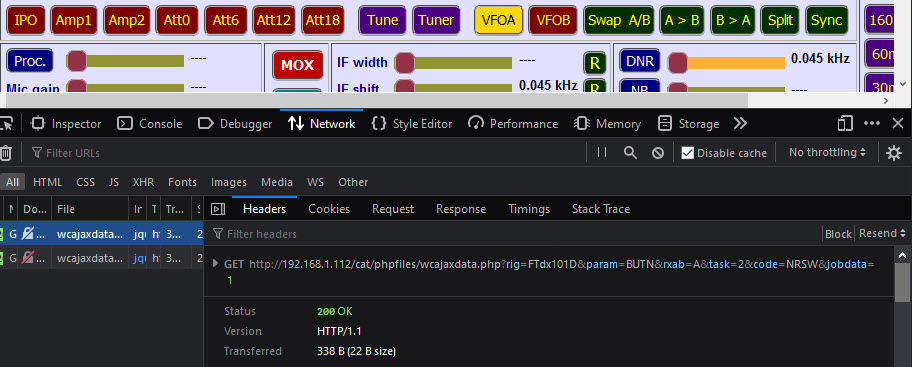The width and height of the screenshot is (912, 367).
Task: Toggle the DNR button
Action: (x=640, y=60)
